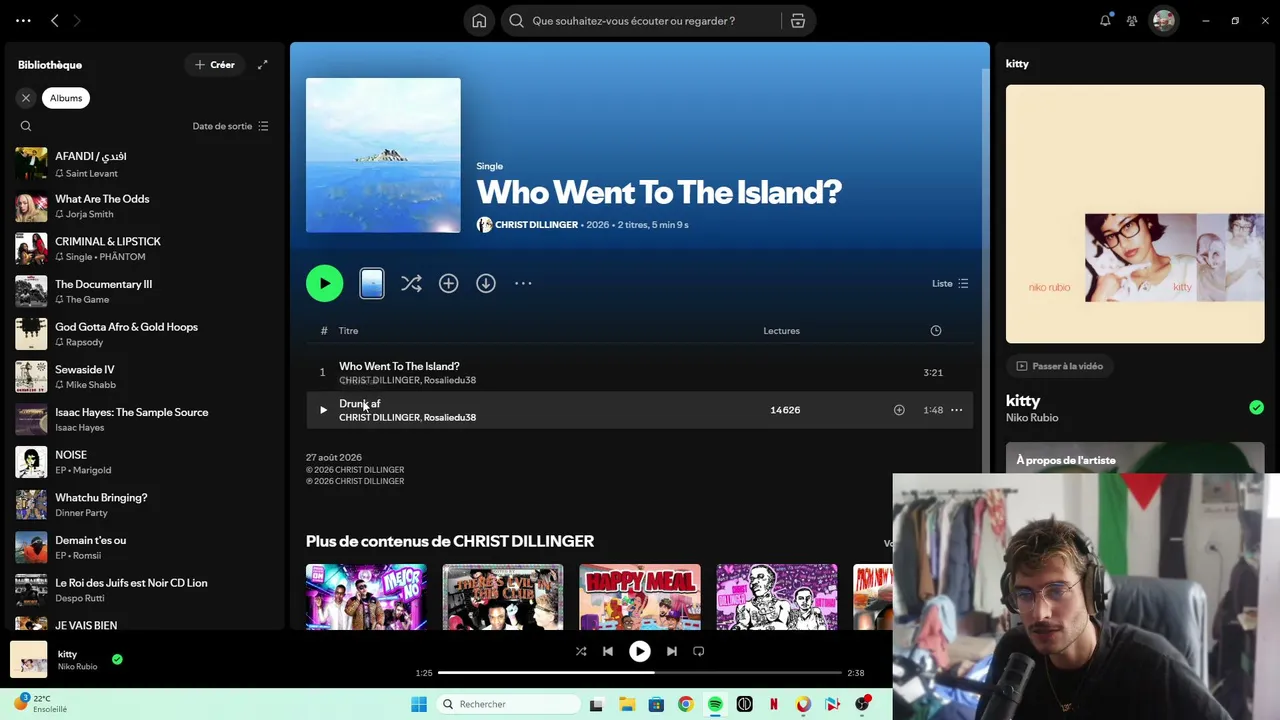Open Whatchu Bringing? by Dinner Party
Image resolution: width=1280 pixels, height=720 pixels.
[145, 505]
